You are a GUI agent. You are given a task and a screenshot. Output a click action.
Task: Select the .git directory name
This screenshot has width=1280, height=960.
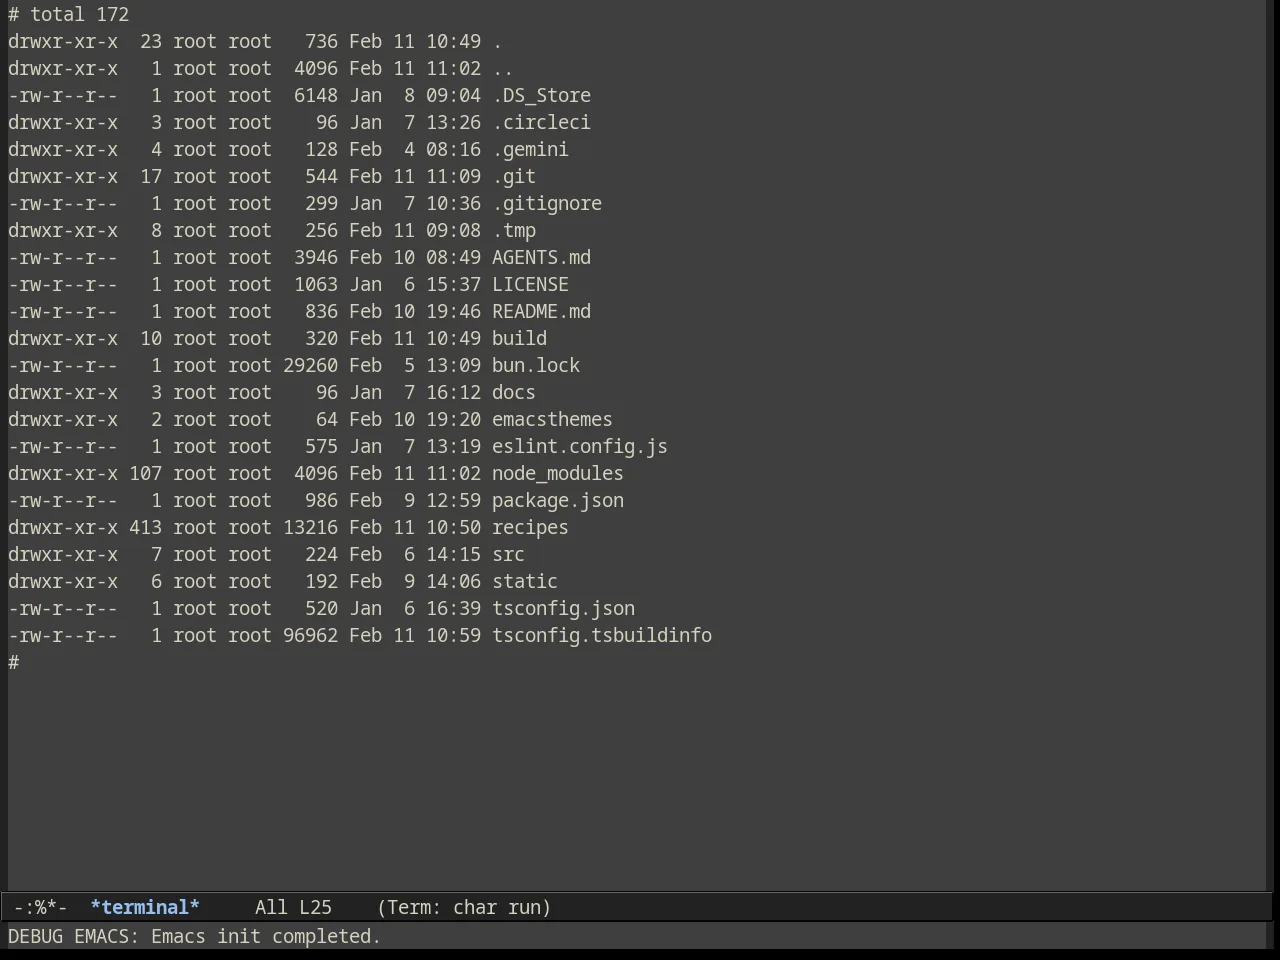(x=514, y=176)
